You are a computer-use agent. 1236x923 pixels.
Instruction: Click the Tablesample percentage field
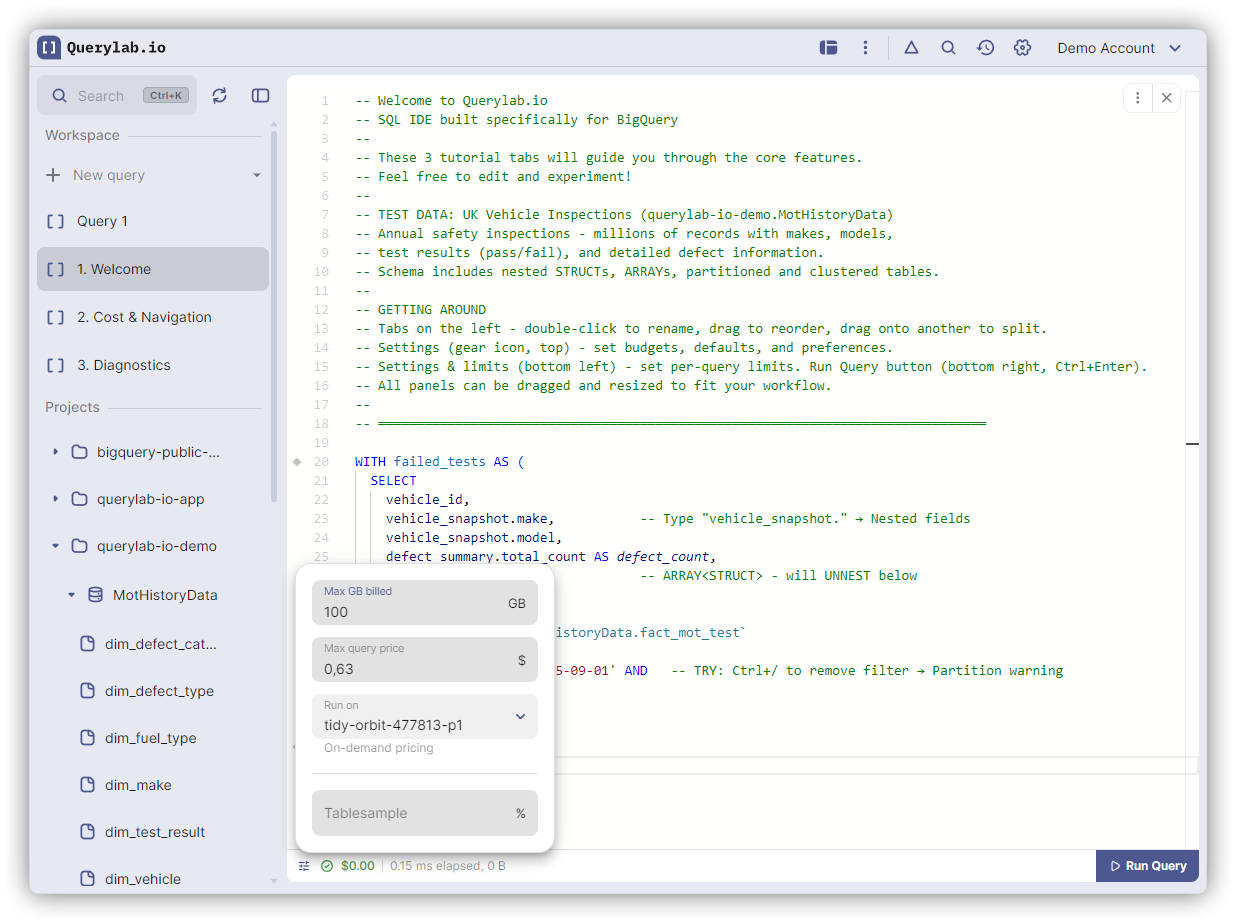click(412, 813)
